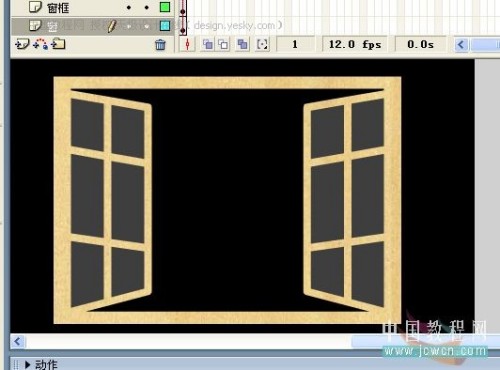Enable Onion Skin in the timeline

207,44
